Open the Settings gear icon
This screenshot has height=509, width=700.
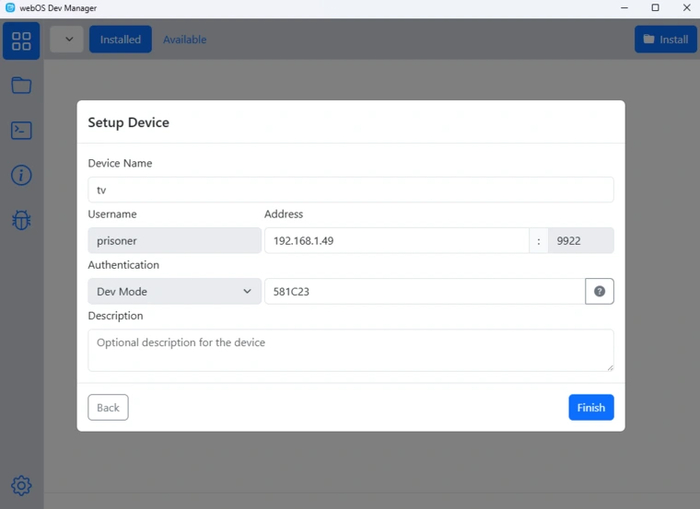[x=21, y=486]
